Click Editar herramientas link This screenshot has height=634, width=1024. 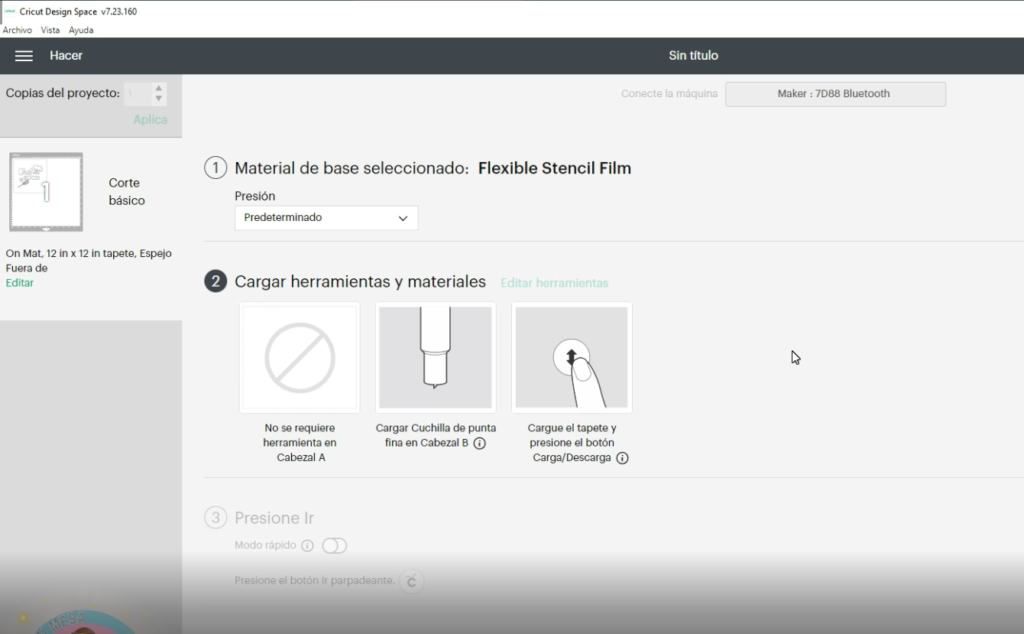click(x=554, y=283)
